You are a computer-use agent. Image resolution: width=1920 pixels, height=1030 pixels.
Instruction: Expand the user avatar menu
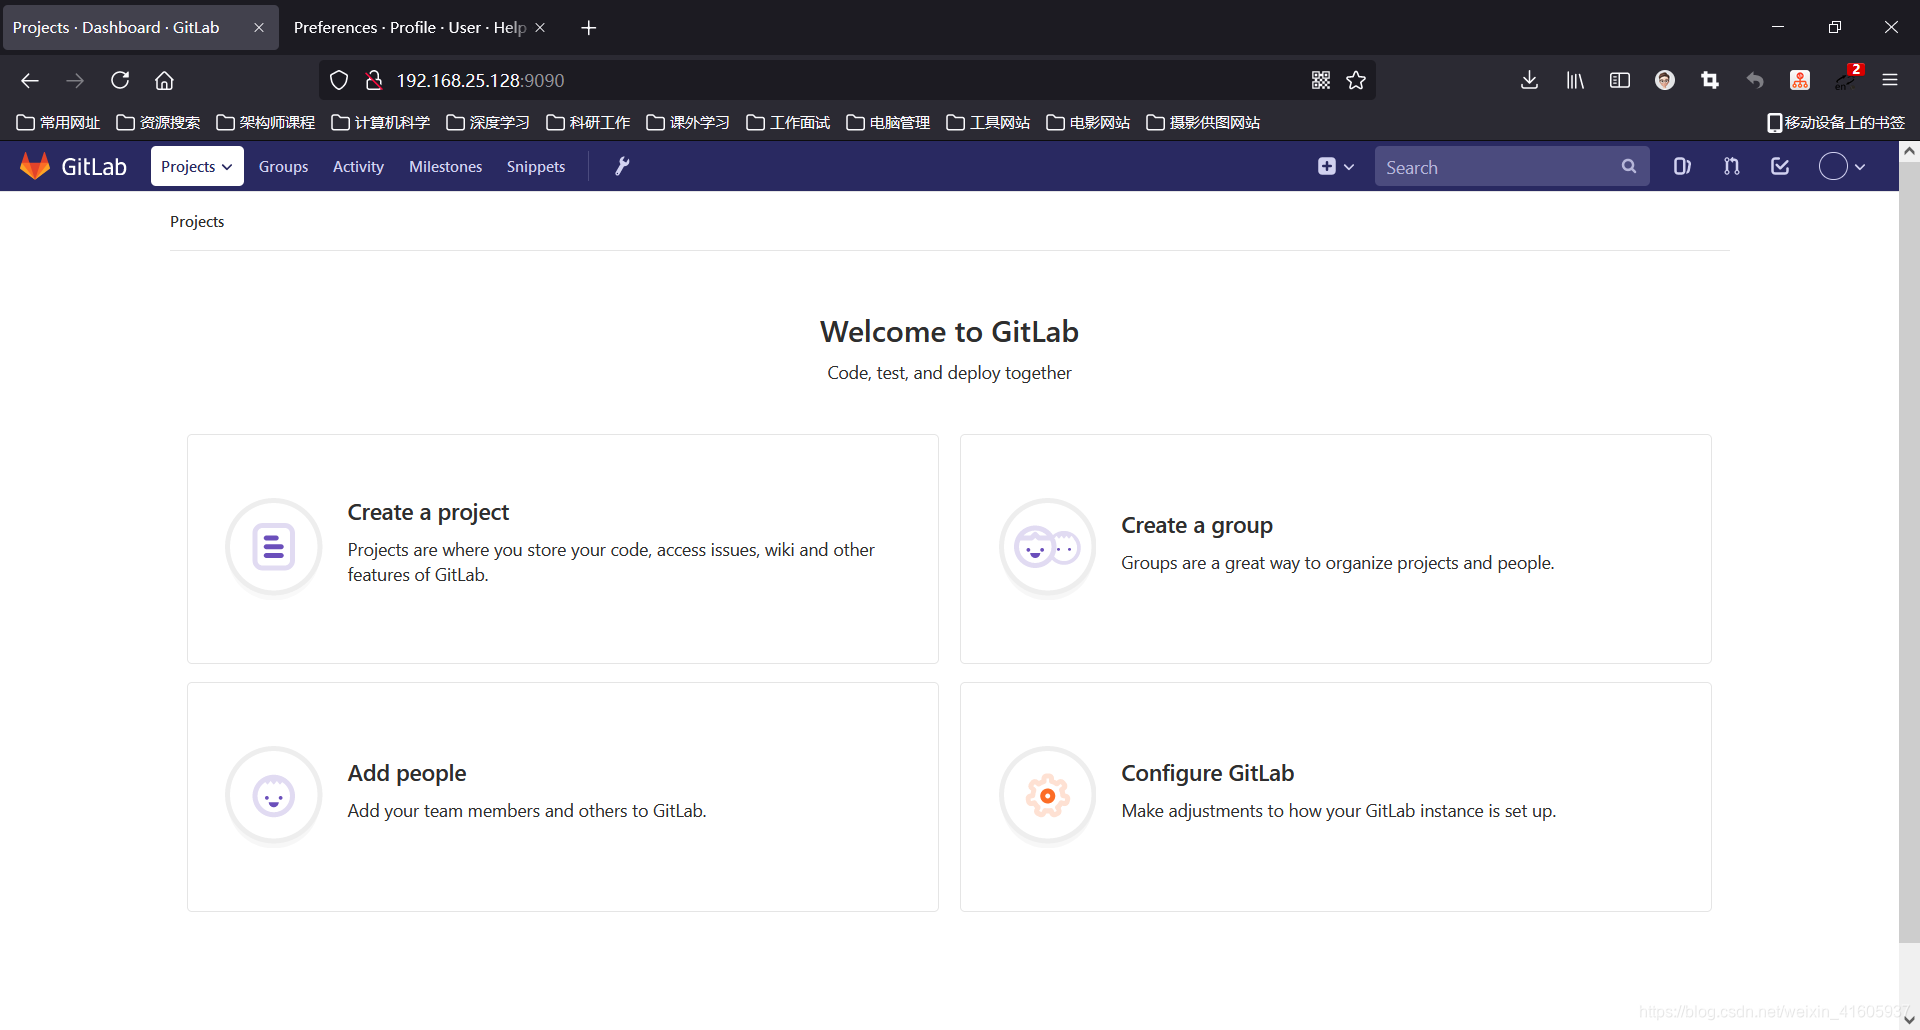[x=1842, y=166]
